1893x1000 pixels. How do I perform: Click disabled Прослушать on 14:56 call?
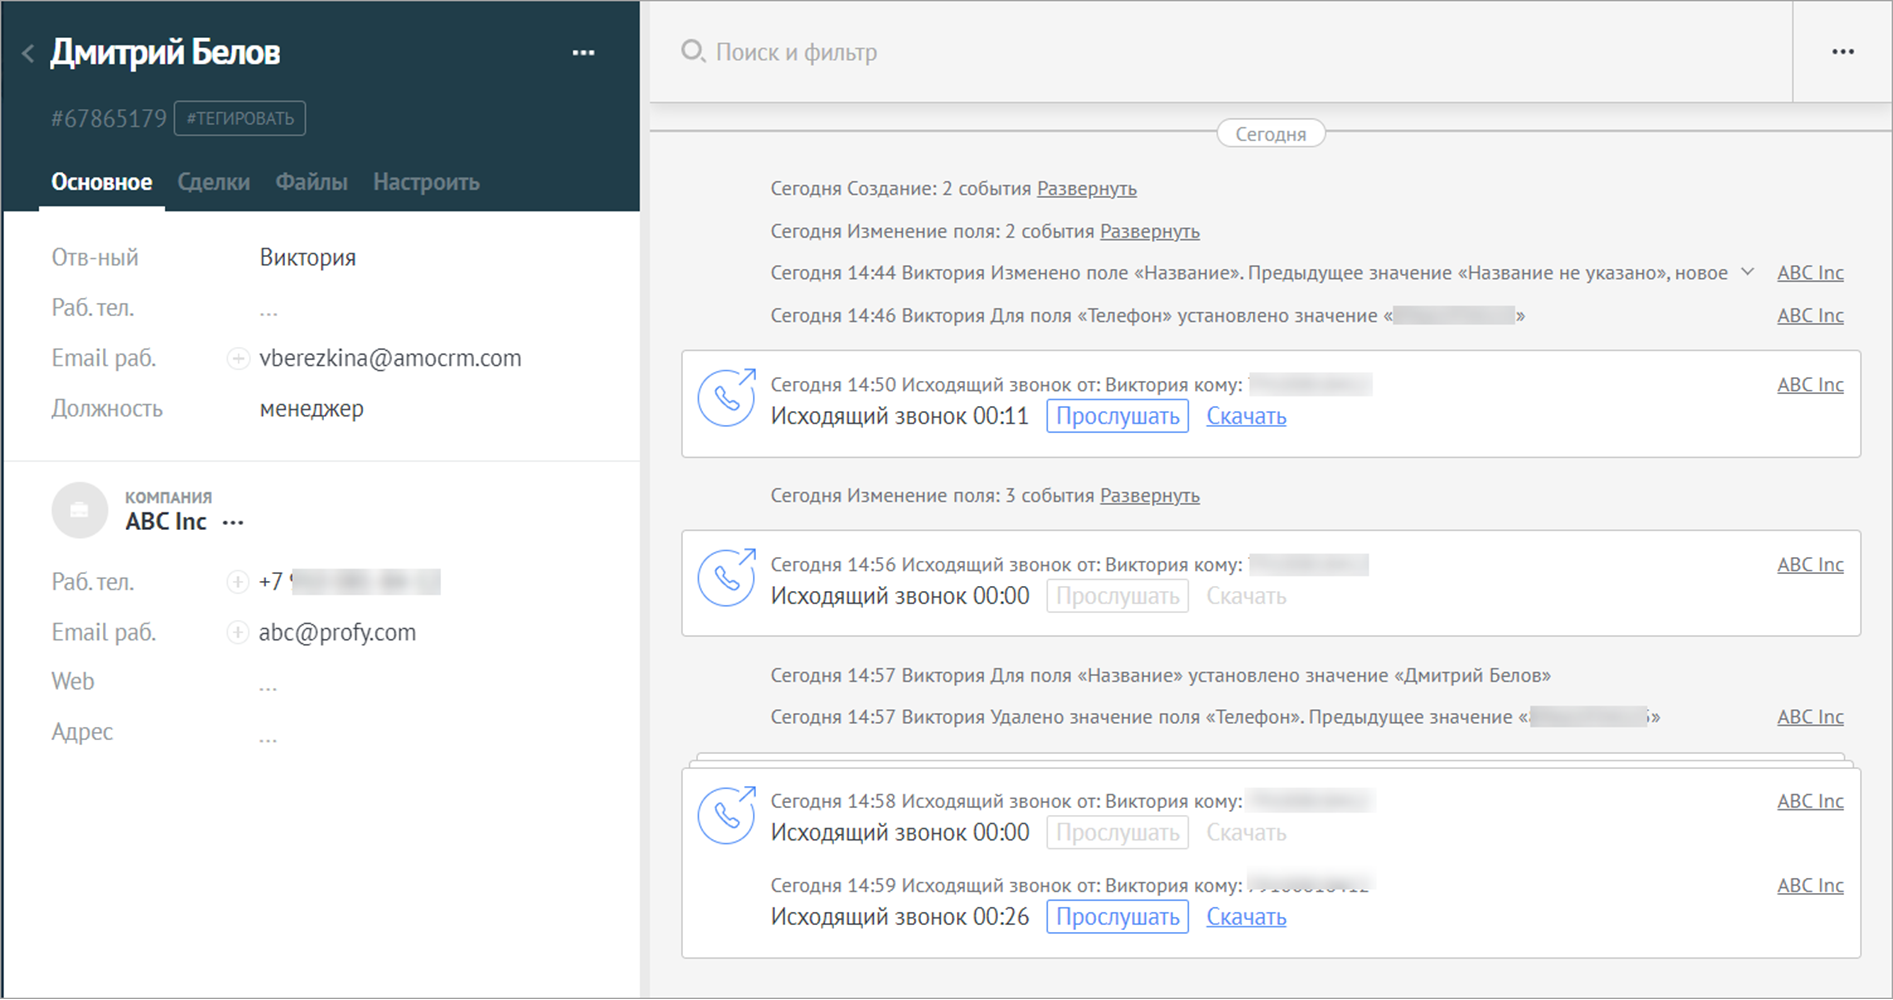[1117, 596]
